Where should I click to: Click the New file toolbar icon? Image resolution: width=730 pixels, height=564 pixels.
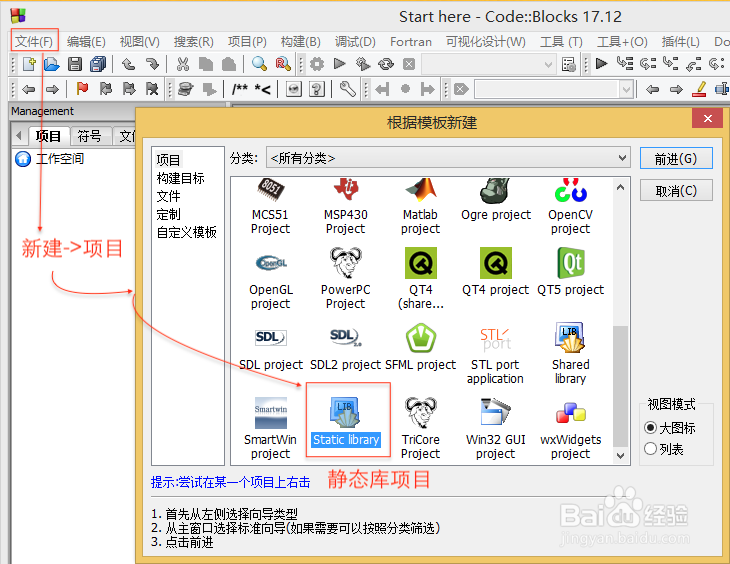click(29, 64)
